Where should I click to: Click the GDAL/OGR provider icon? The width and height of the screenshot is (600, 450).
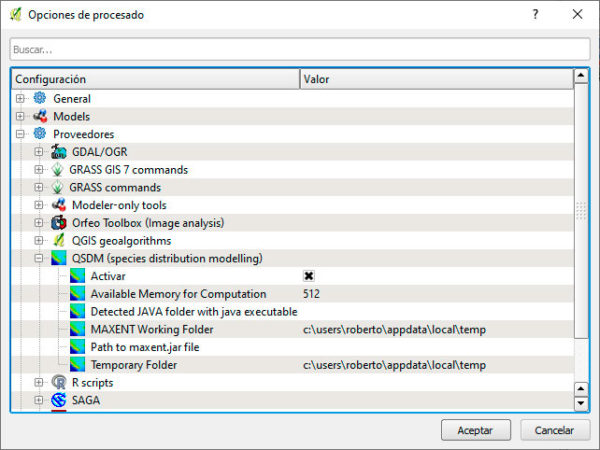click(59, 152)
